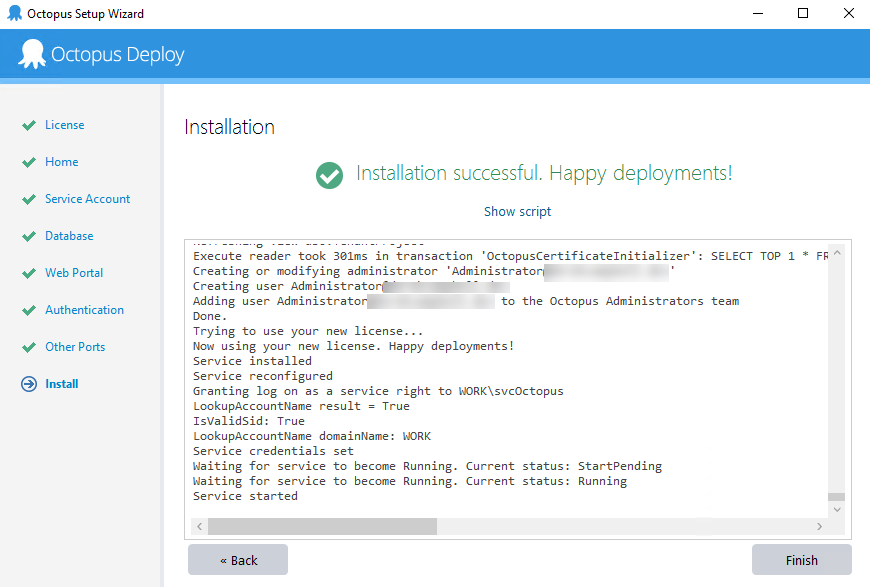This screenshot has width=870, height=587.
Task: Click the horizontal scrollbar thumb in log
Action: click(322, 526)
